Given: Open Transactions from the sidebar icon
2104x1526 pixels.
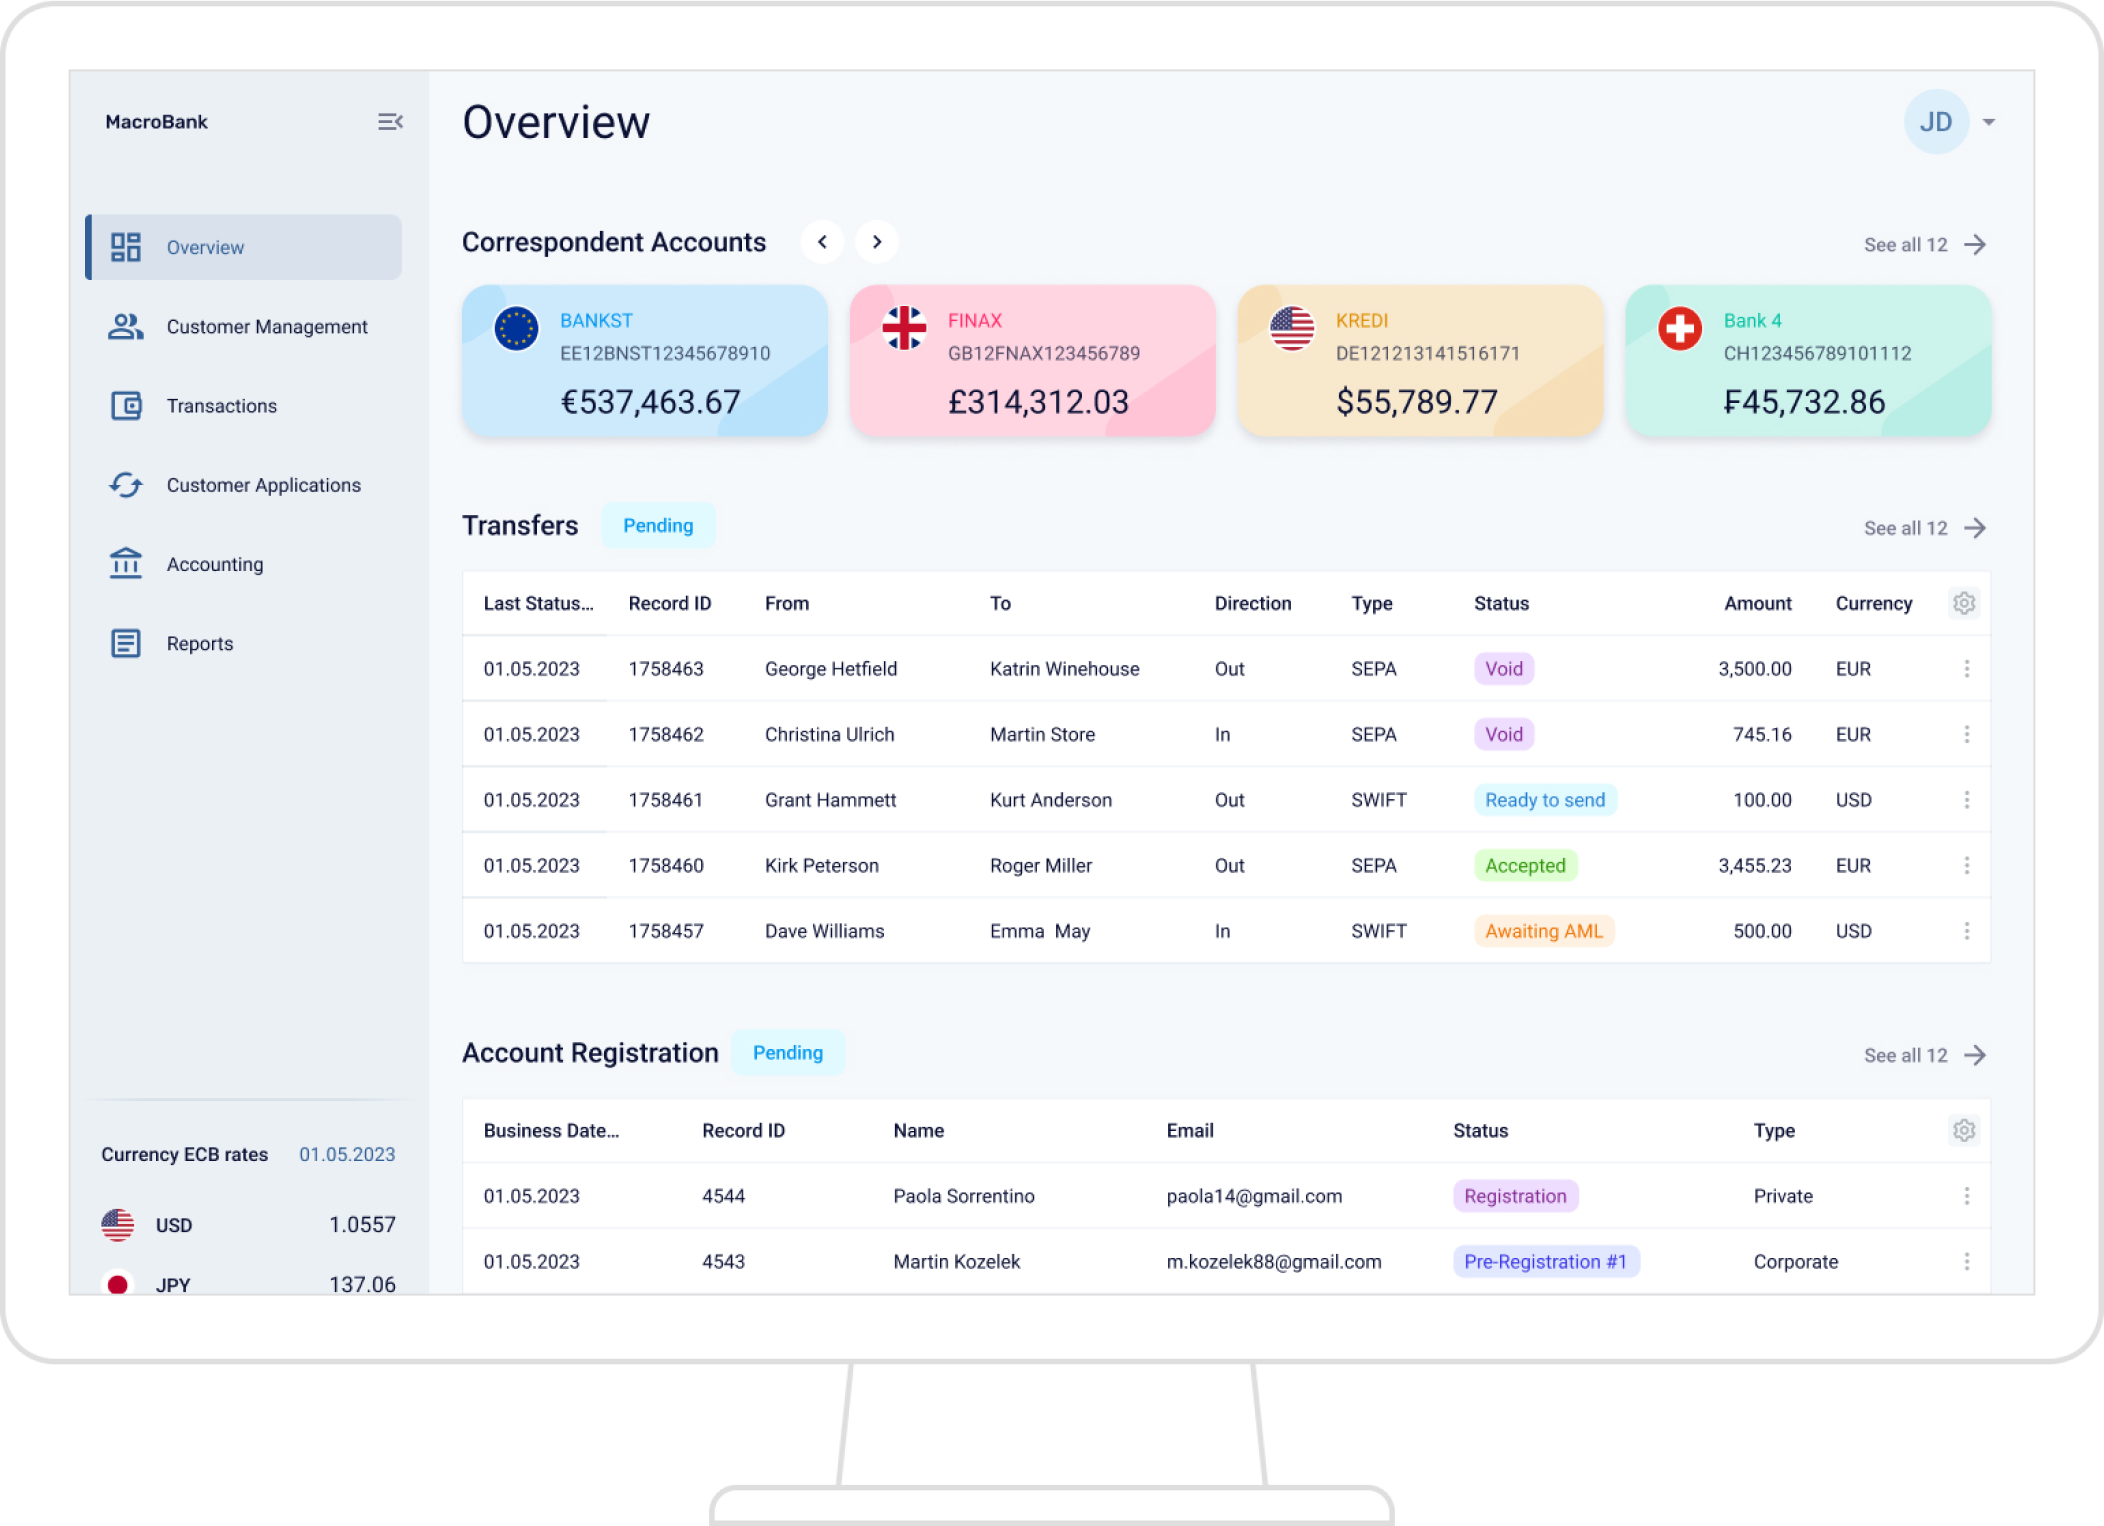Looking at the screenshot, I should pyautogui.click(x=125, y=405).
